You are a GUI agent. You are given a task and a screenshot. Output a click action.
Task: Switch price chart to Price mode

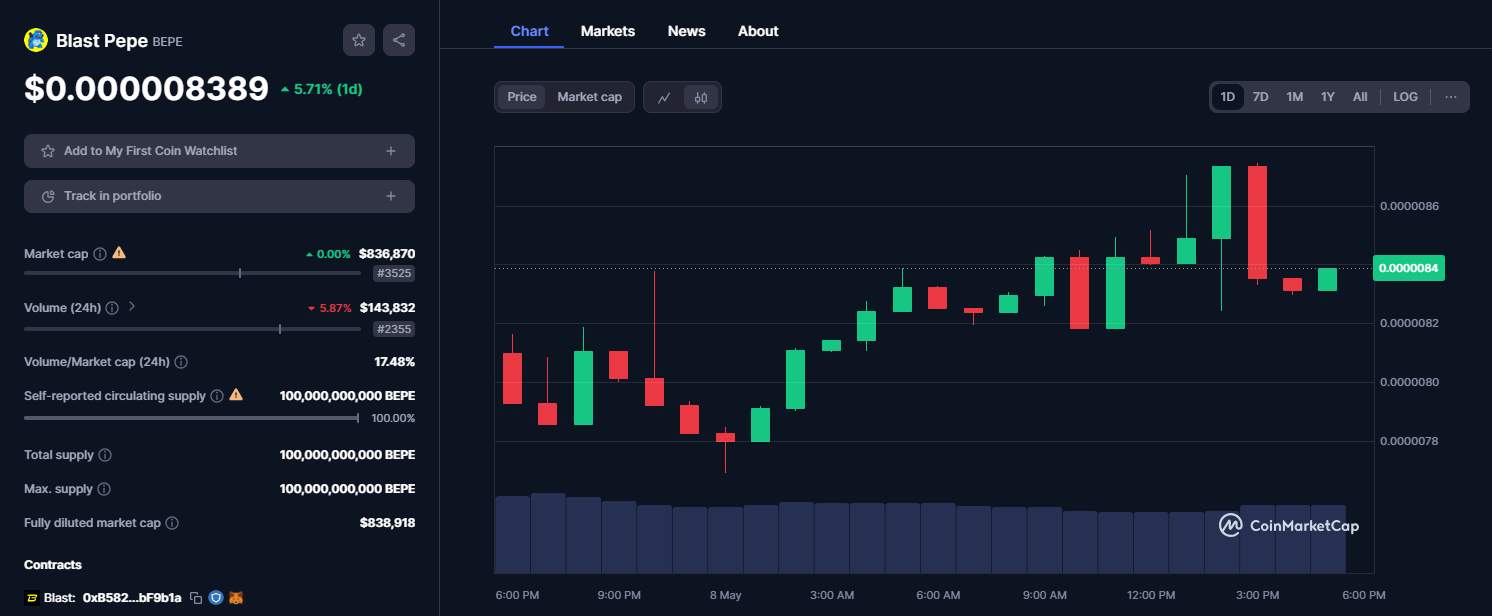[521, 96]
